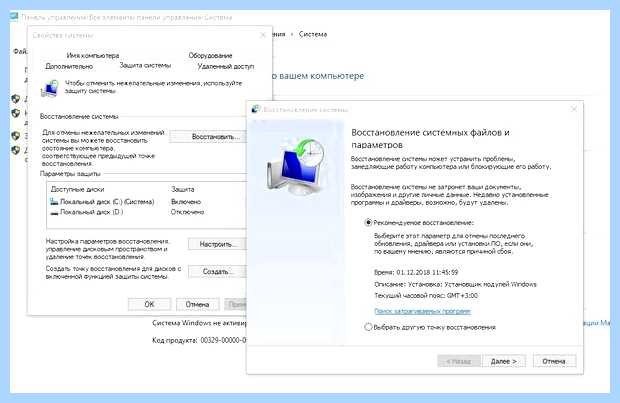Image resolution: width=620 pixels, height=403 pixels.
Task: Click the Local disk (D:) drive icon
Action: coord(54,213)
